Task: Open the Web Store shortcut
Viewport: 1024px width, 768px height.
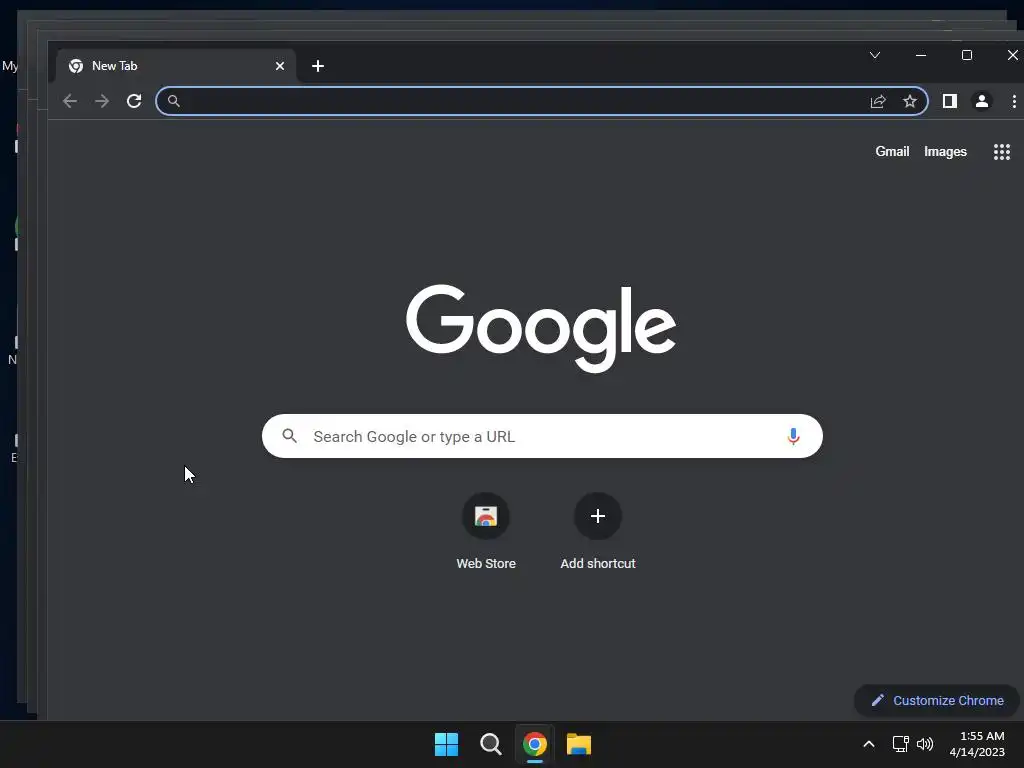Action: click(x=486, y=531)
